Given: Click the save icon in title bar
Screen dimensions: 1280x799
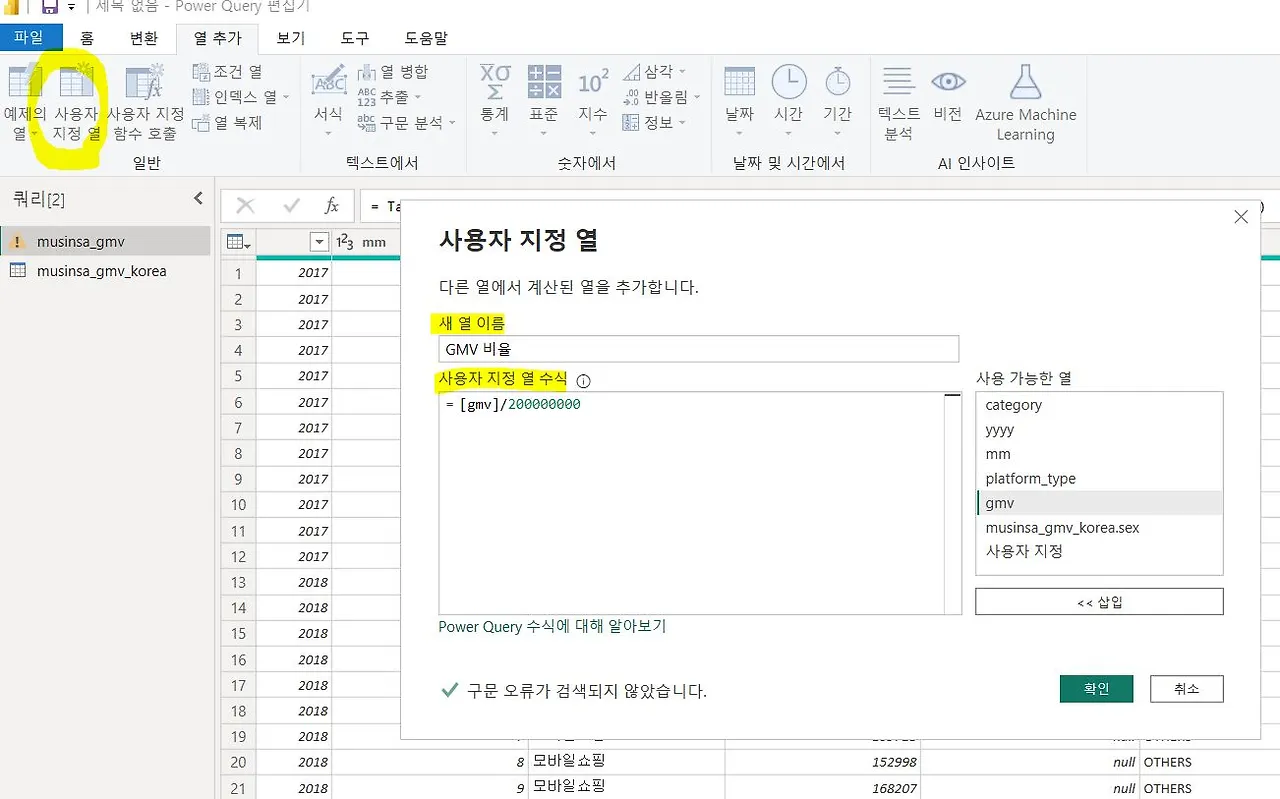Looking at the screenshot, I should point(49,7).
